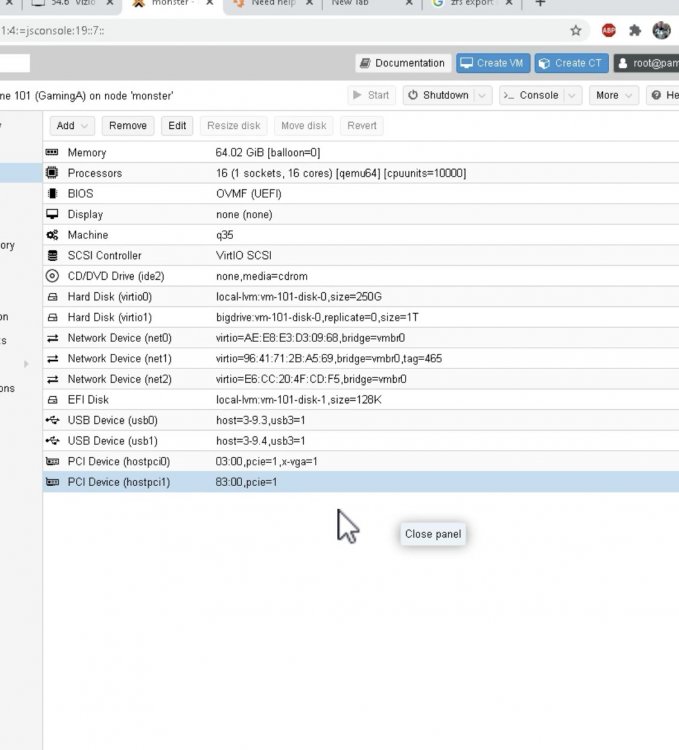Expand the More actions dropdown
679x750 pixels.
point(613,95)
